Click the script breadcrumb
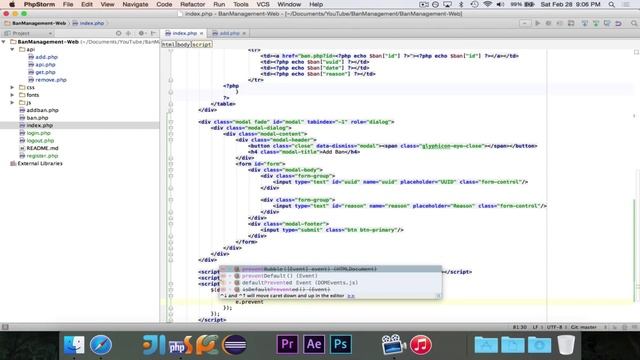This screenshot has height=360, width=640. click(x=202, y=44)
